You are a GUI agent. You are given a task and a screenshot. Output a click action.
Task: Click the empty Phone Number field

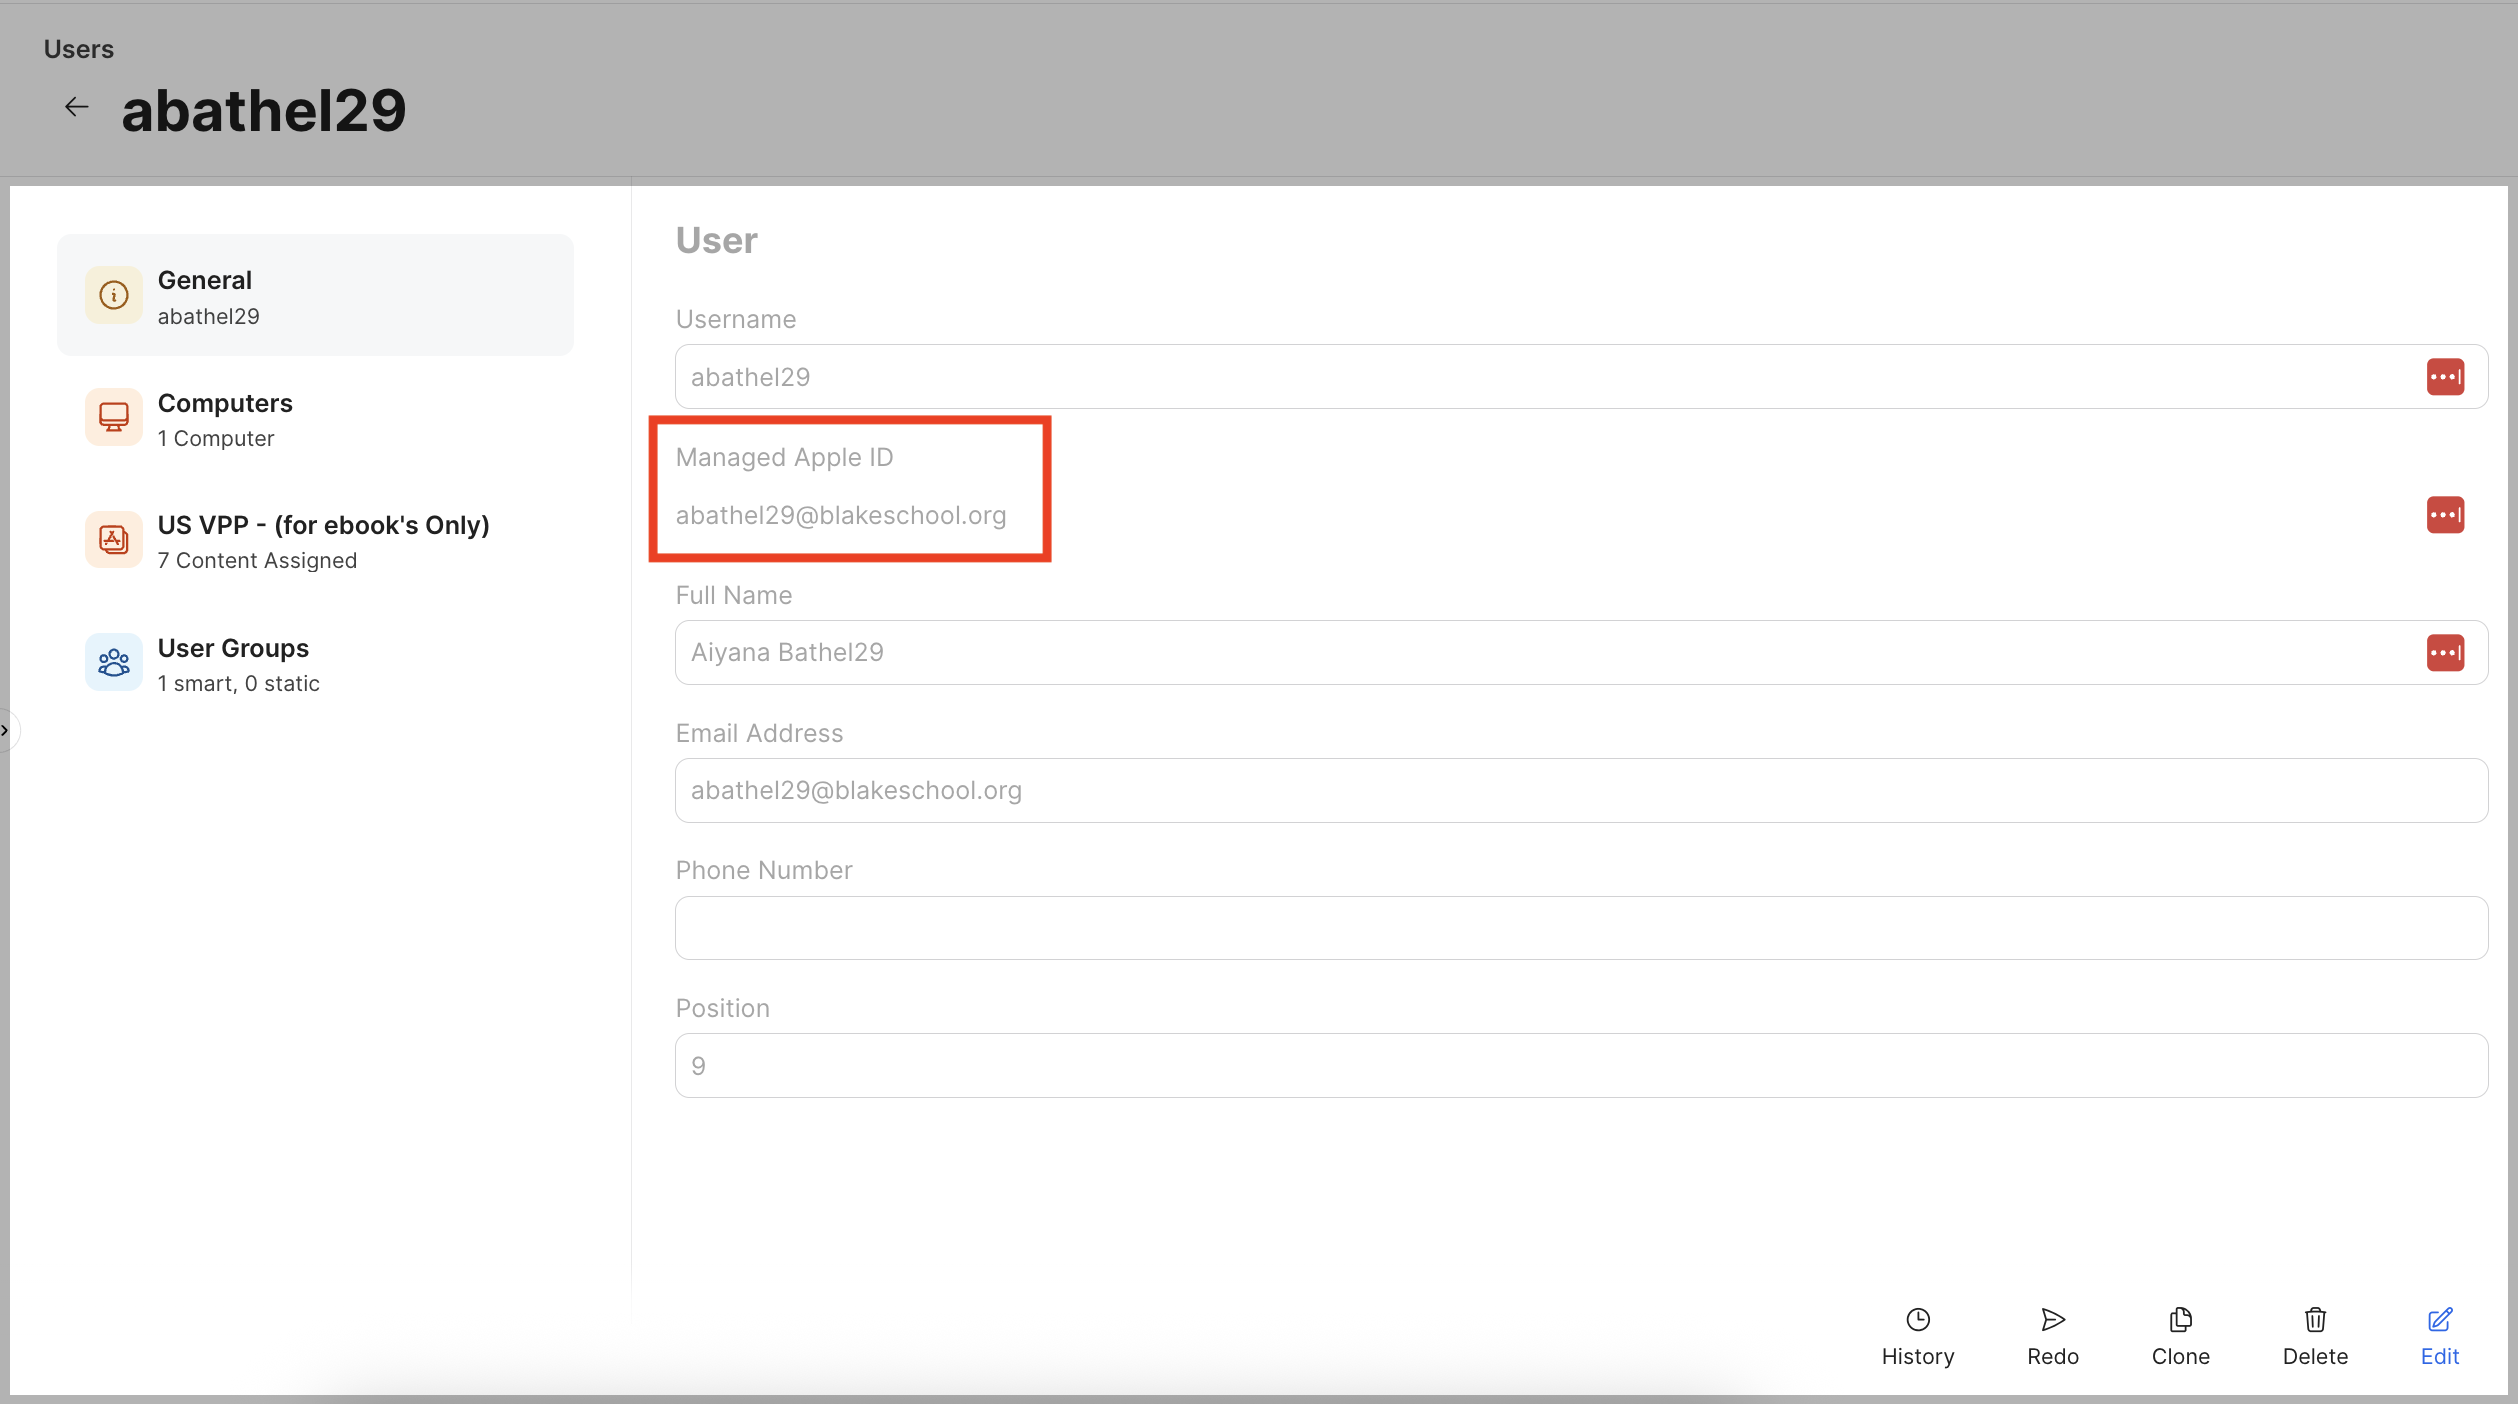click(x=1581, y=928)
